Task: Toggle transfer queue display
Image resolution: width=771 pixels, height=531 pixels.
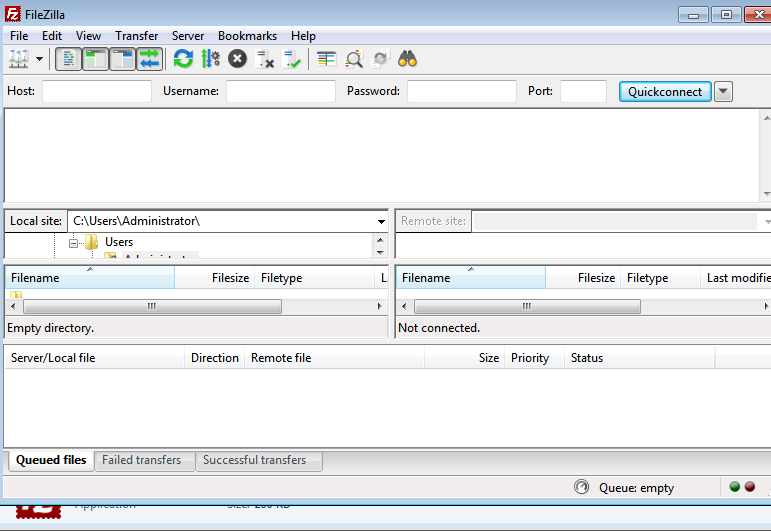Action: 149,59
